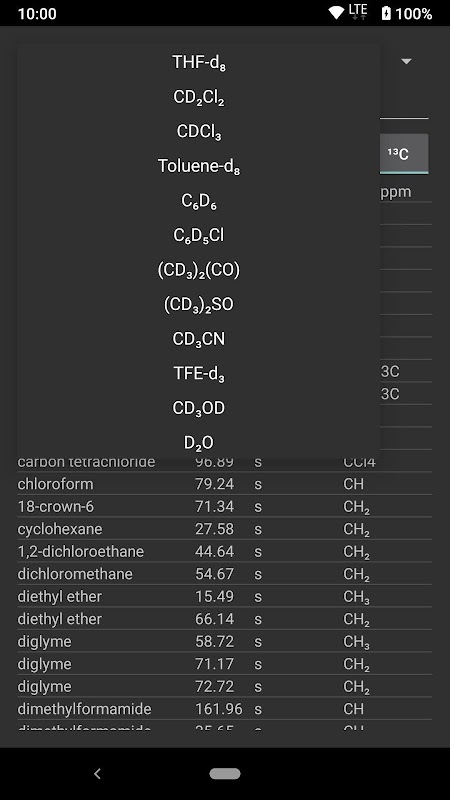Tap the Android back navigation icon
Viewport: 450px width, 800px height.
pos(97,773)
